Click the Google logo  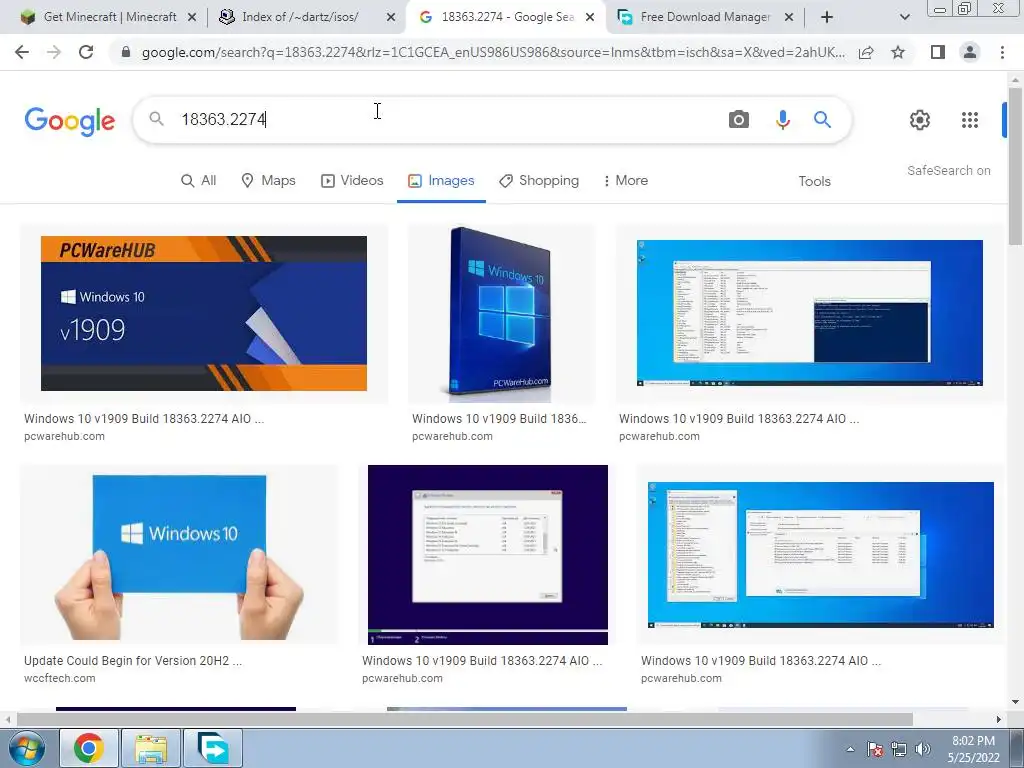70,121
